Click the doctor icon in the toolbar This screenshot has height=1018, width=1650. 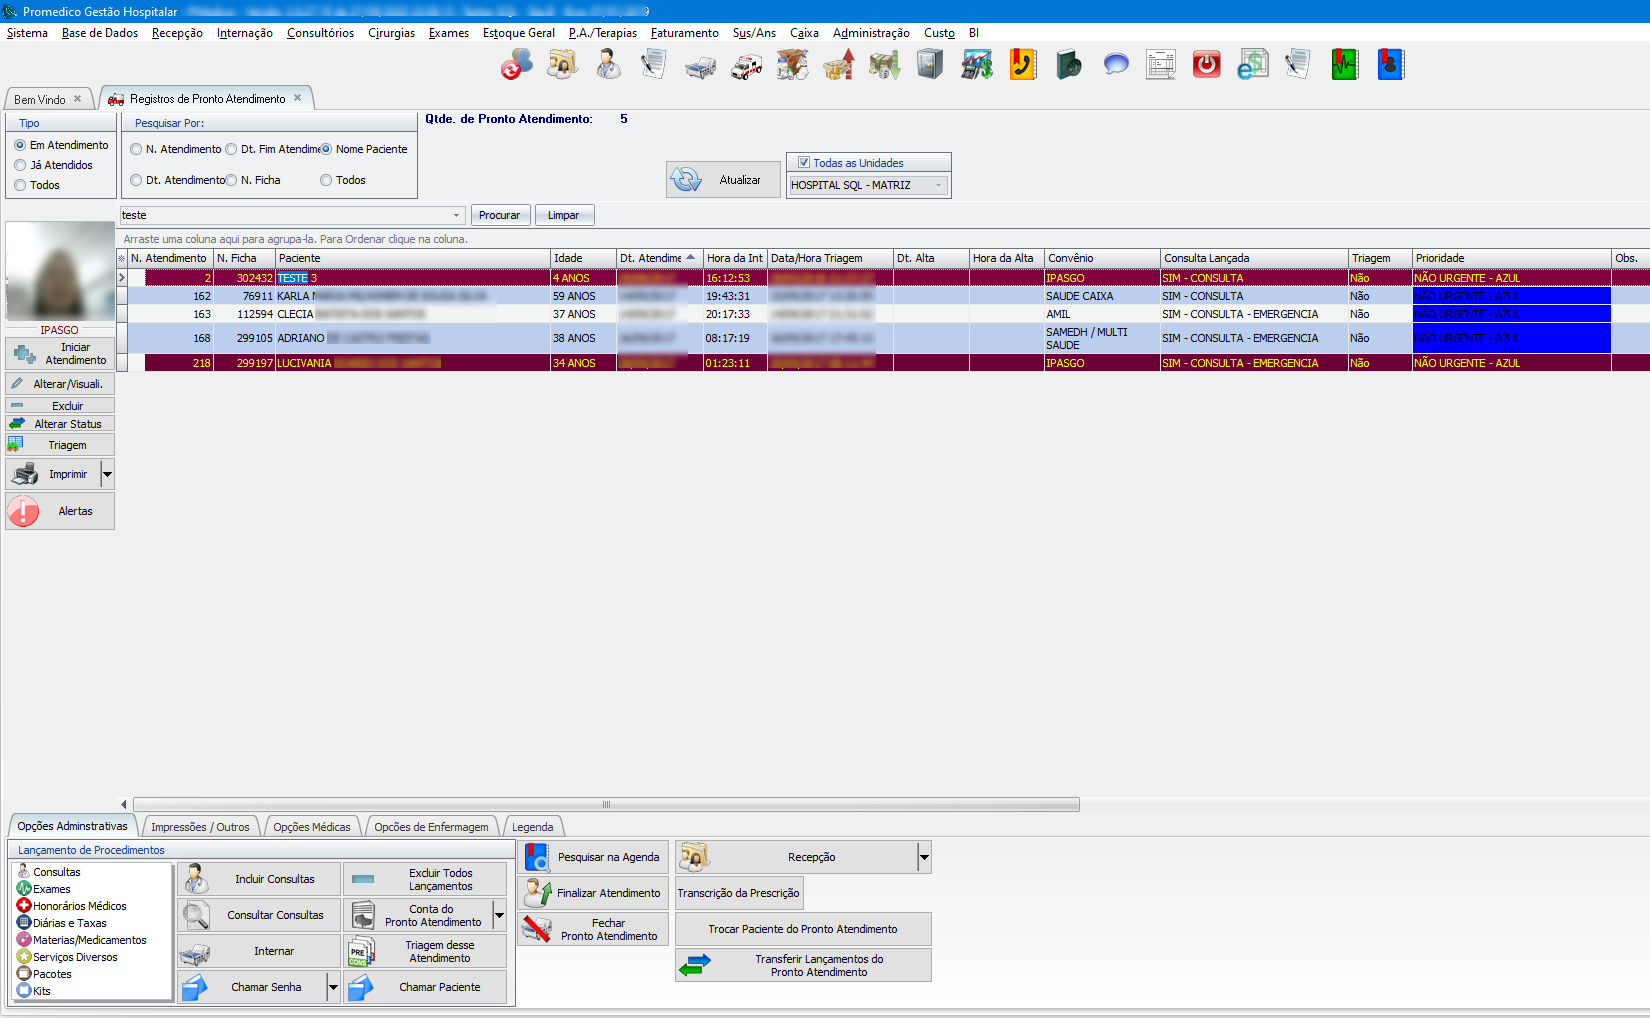click(608, 65)
